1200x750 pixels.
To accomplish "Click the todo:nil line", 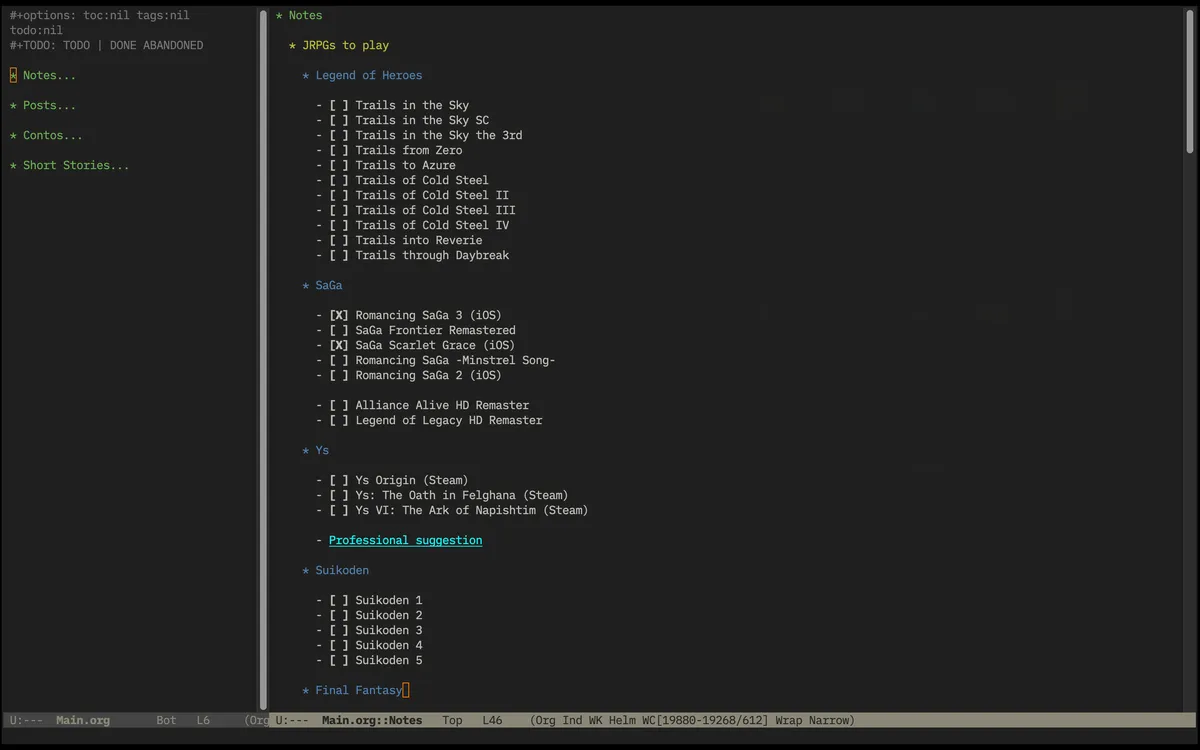I will [x=36, y=30].
